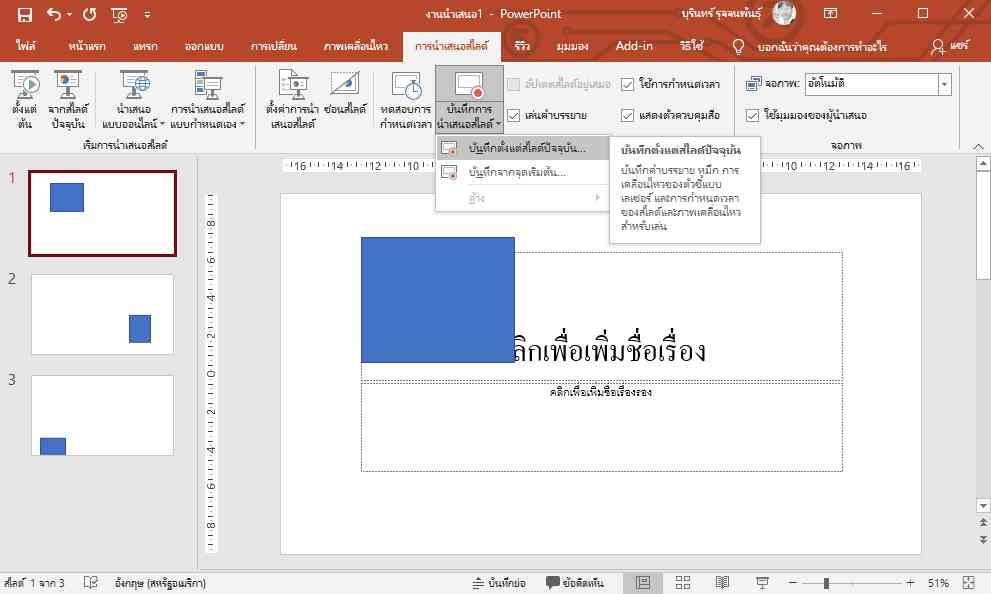The height and width of the screenshot is (594, 991).
Task: Uncheck the 'เล่นคำบรรยาย' play narrations checkbox
Action: 514,115
